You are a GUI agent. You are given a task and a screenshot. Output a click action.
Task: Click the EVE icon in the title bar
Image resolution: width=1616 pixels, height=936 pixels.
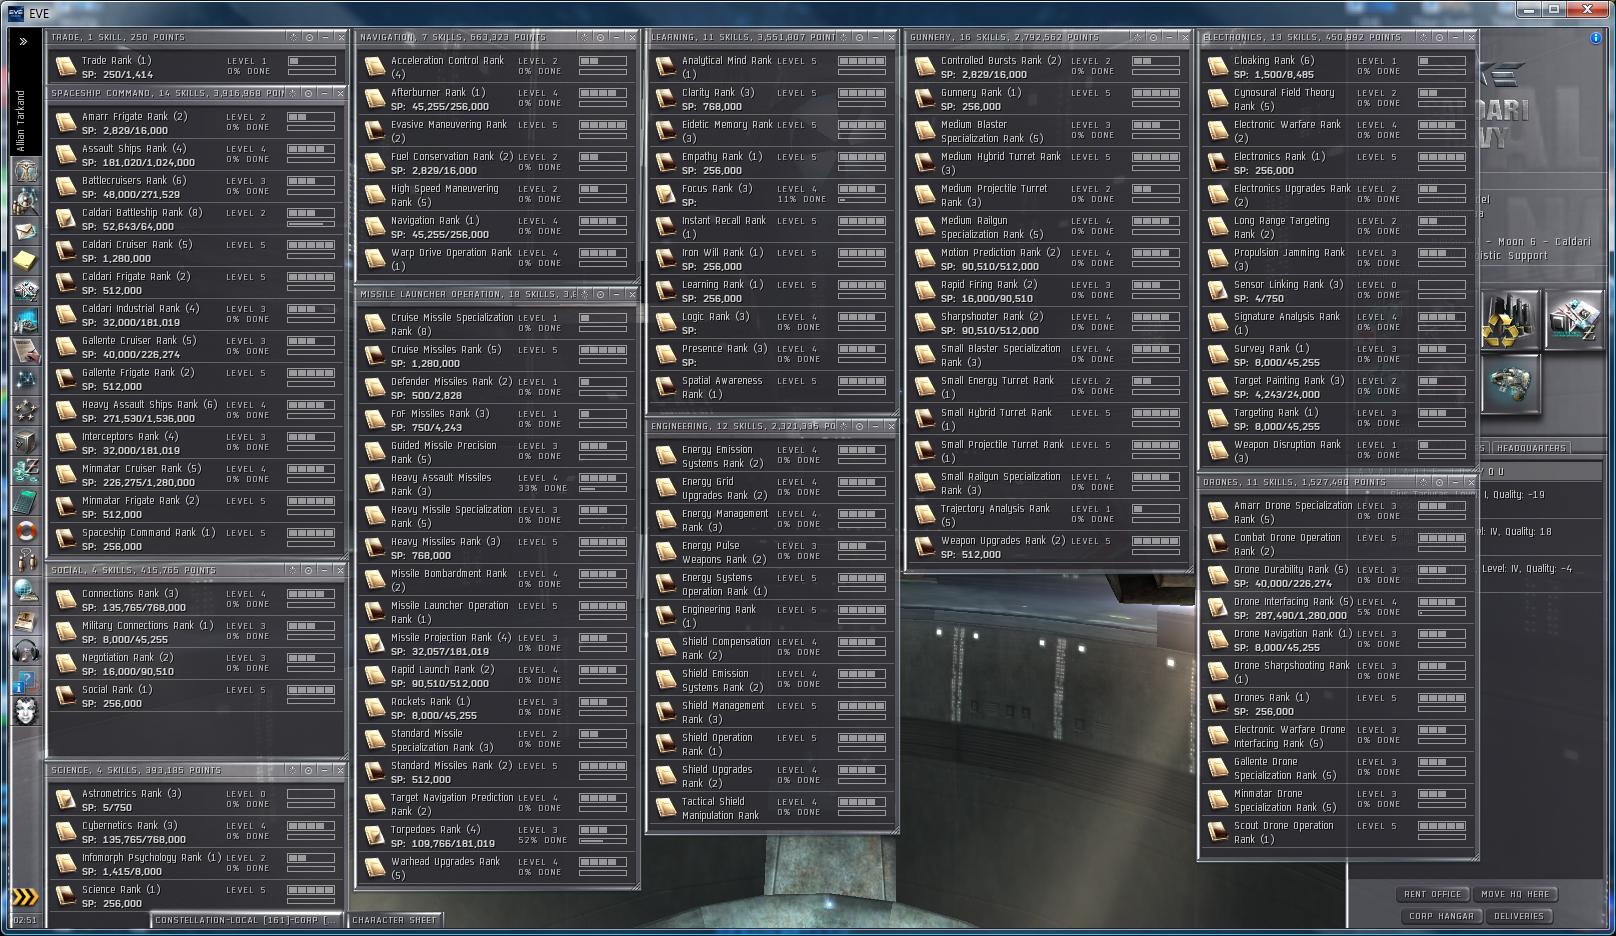pyautogui.click(x=15, y=13)
